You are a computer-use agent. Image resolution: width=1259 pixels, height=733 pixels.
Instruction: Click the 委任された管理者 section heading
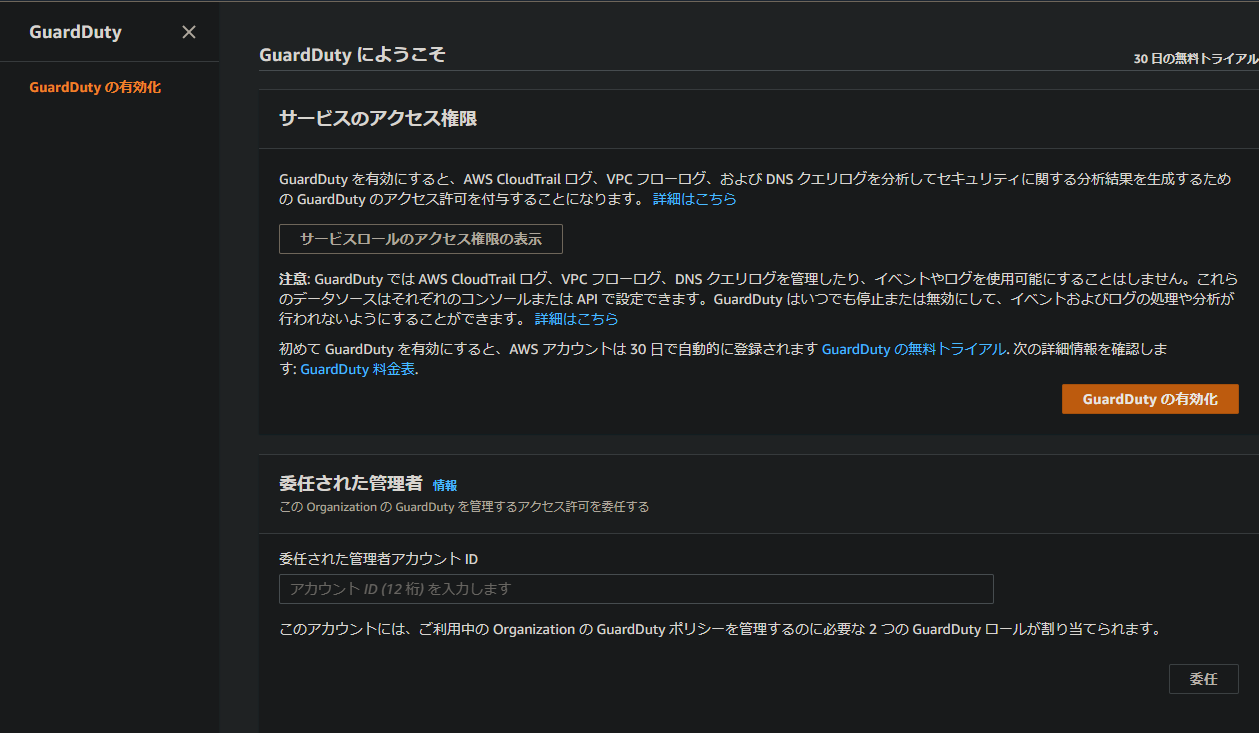351,484
